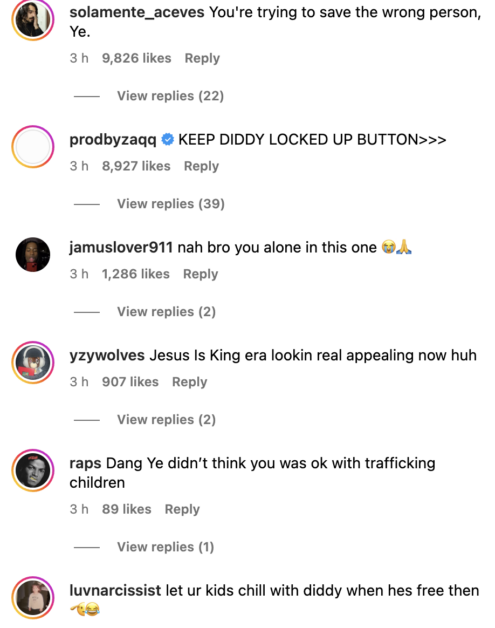
Task: Open luvnarcissist profile avatar
Action: (x=33, y=598)
